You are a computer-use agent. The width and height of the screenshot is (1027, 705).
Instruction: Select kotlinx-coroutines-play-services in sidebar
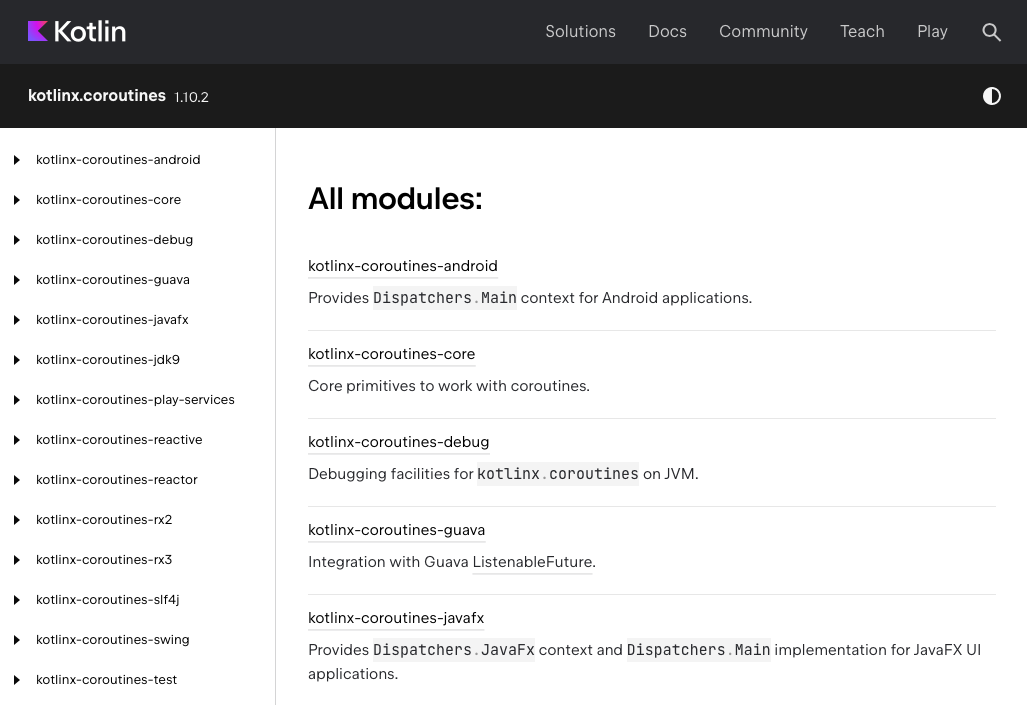[135, 400]
